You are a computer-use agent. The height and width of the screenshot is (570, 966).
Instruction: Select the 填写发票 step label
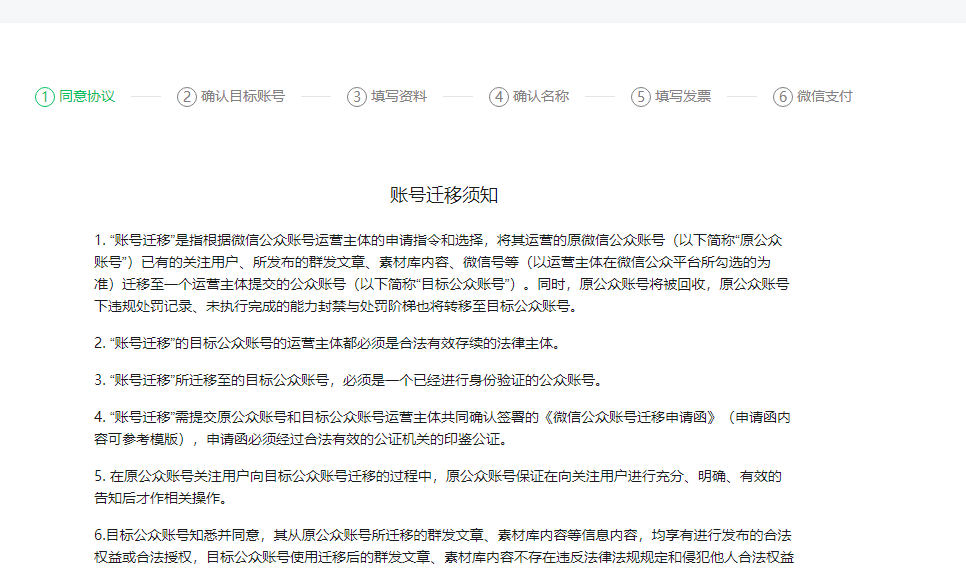pos(683,96)
